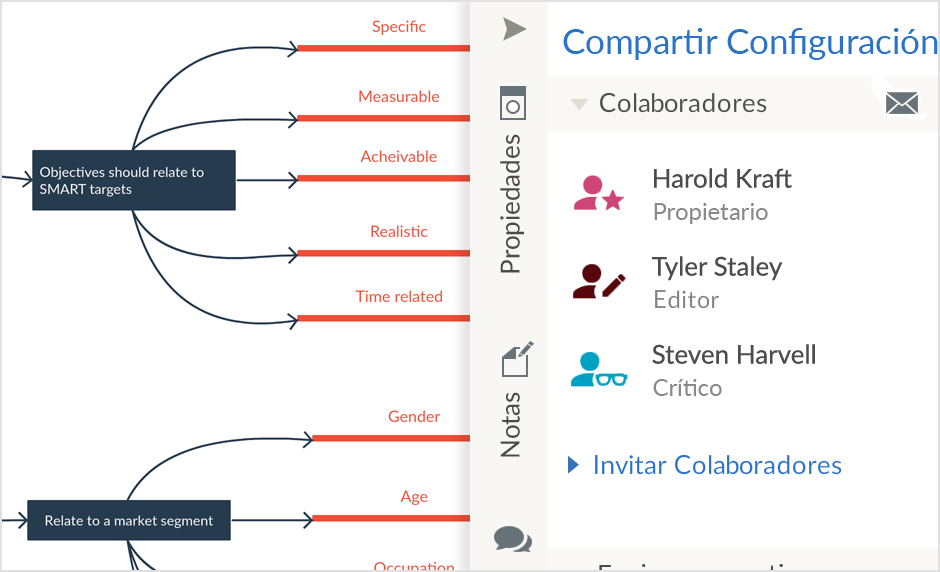The image size is (940, 572).
Task: Collapse the Colaboradores section triangle
Action: [579, 104]
